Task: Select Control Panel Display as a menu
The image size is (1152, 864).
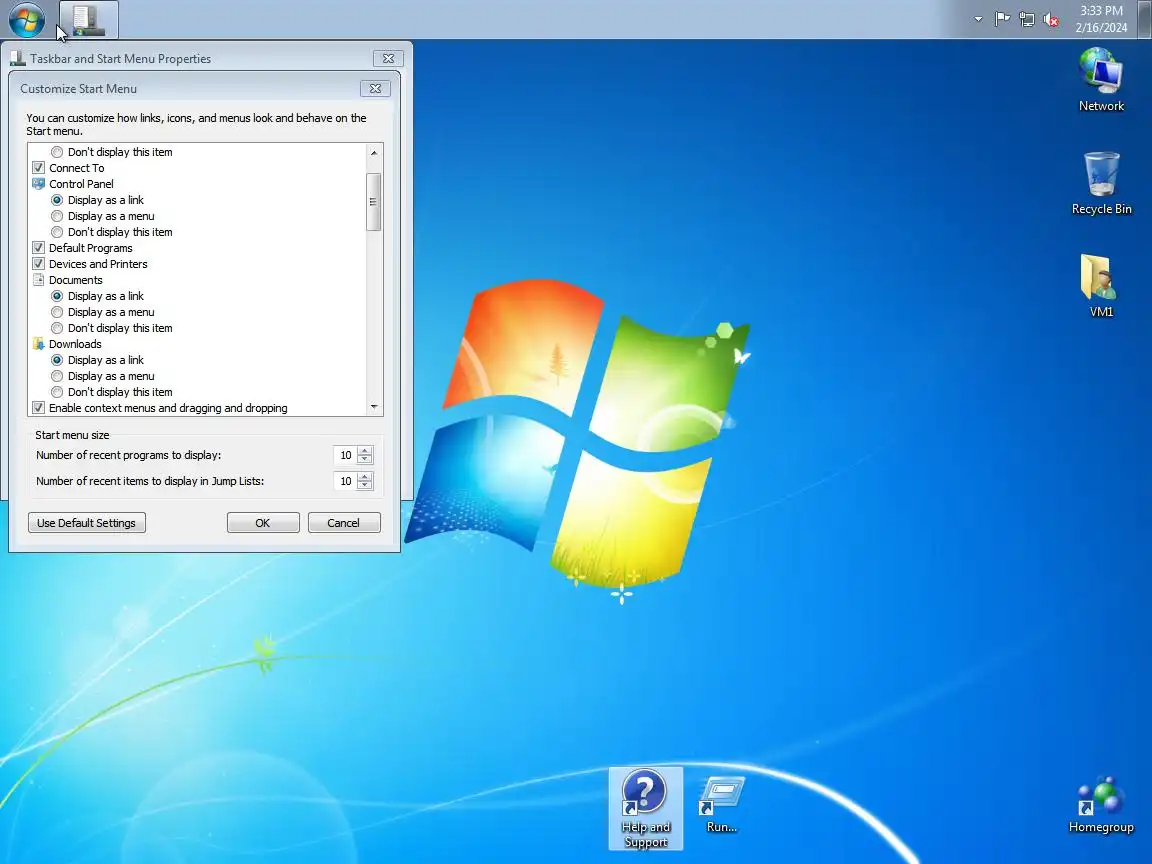Action: coord(57,216)
